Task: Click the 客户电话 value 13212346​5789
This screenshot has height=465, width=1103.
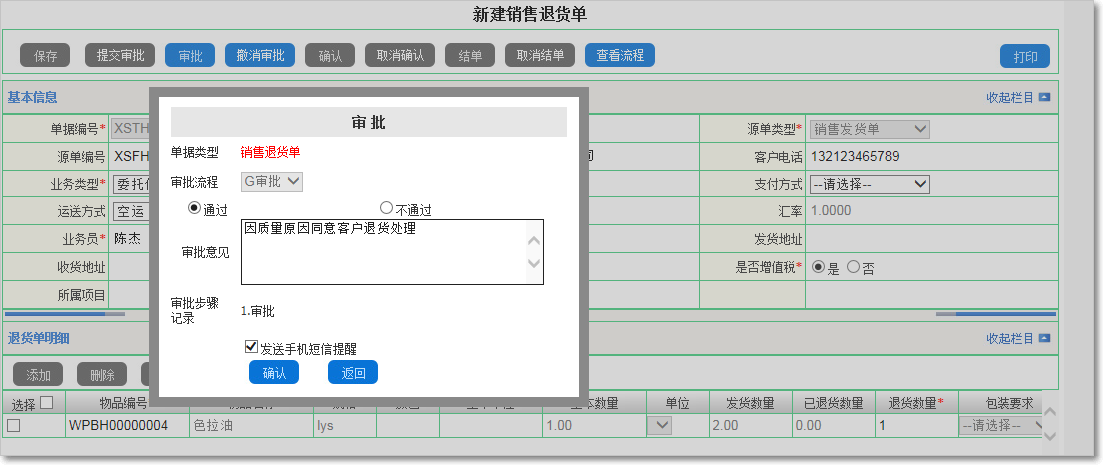Action: [x=855, y=156]
